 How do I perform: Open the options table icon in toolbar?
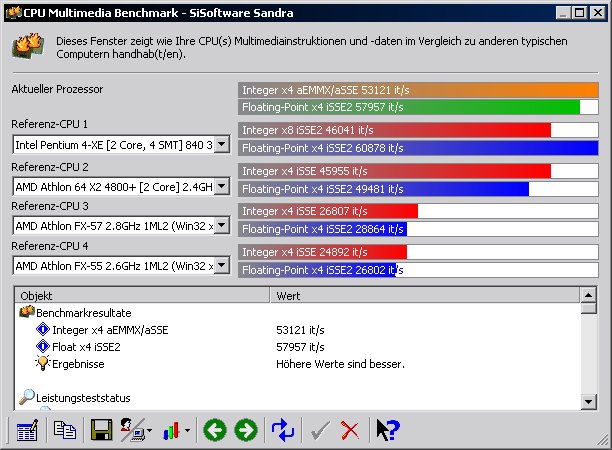pyautogui.click(x=27, y=430)
